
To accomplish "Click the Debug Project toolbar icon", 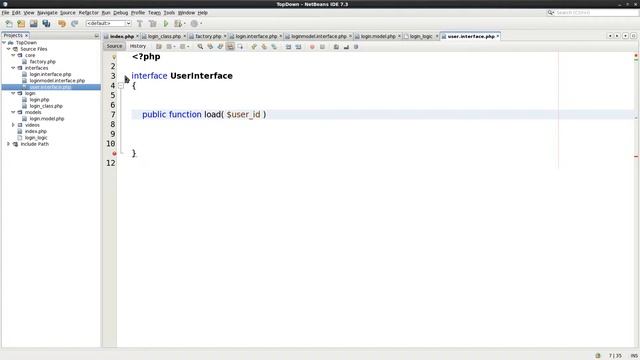I will coord(178,24).
